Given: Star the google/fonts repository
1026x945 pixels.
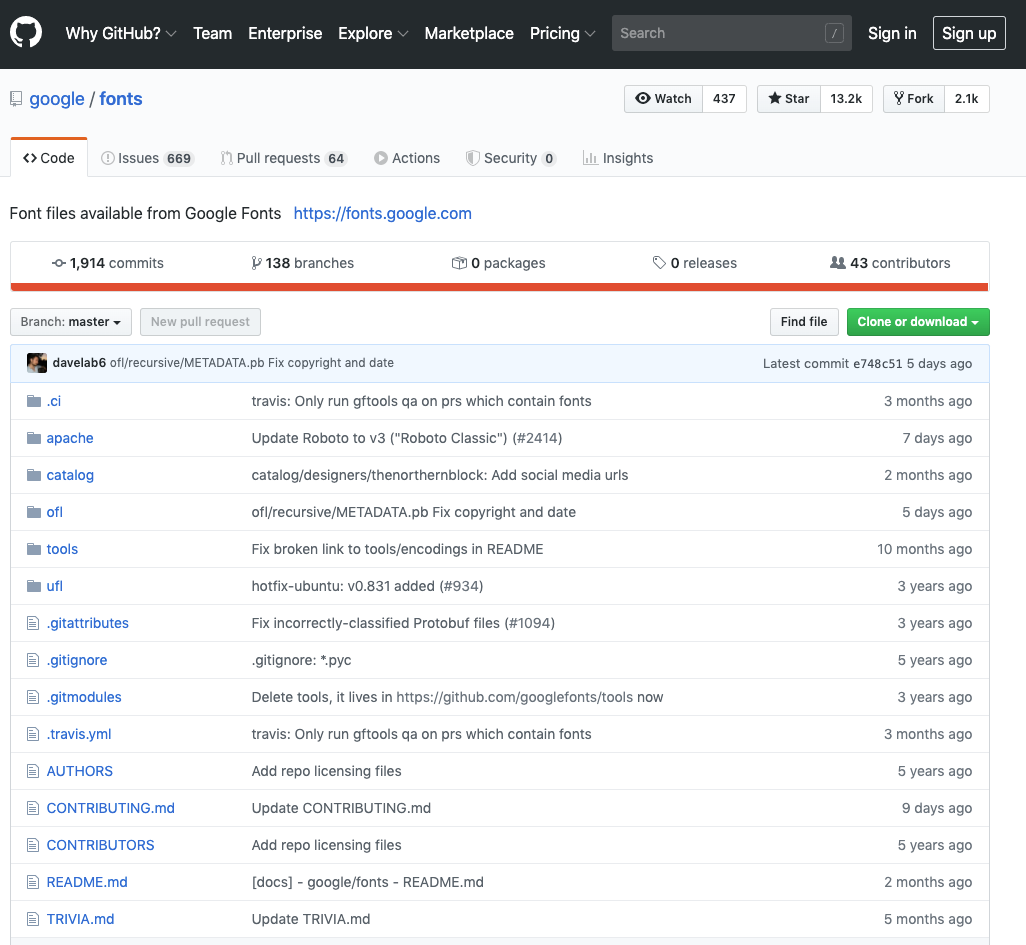Looking at the screenshot, I should (x=788, y=99).
